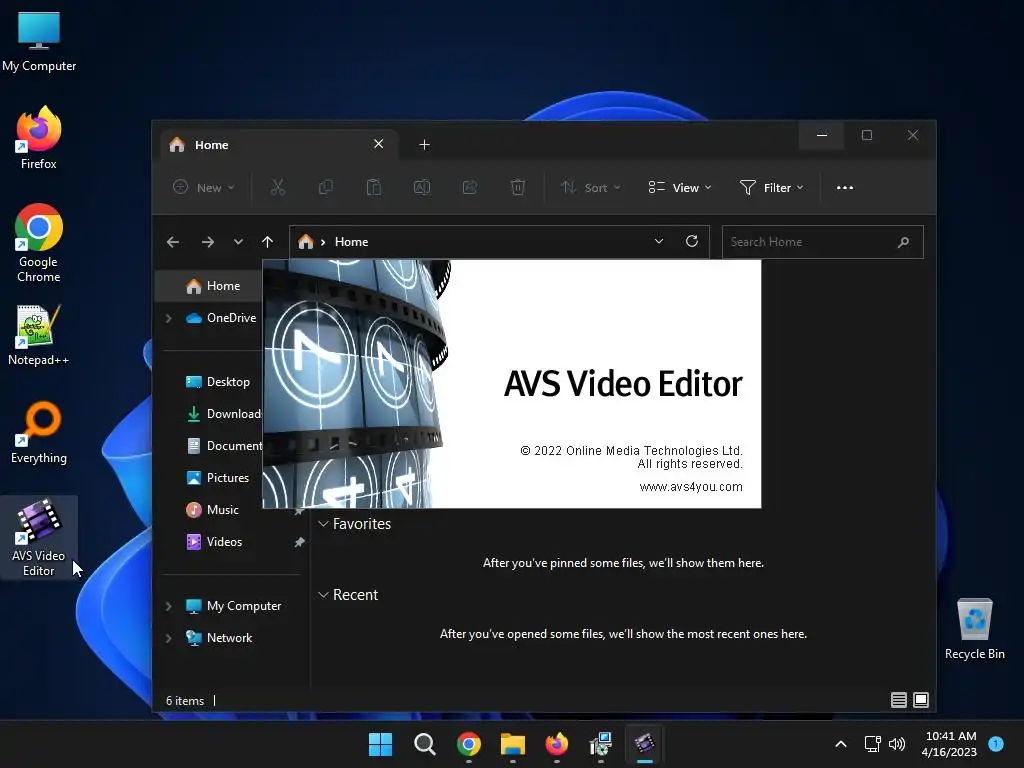Open the Windows Start button

click(x=380, y=744)
